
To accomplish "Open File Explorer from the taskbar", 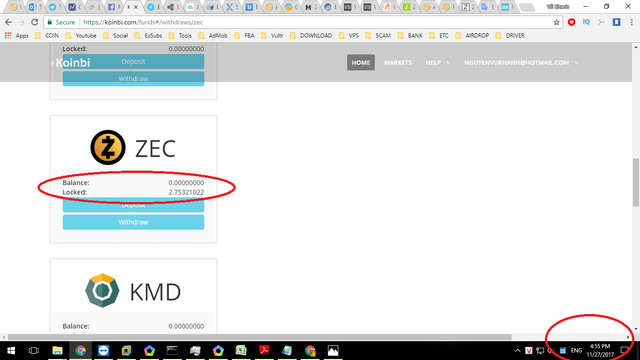I will click(57, 351).
